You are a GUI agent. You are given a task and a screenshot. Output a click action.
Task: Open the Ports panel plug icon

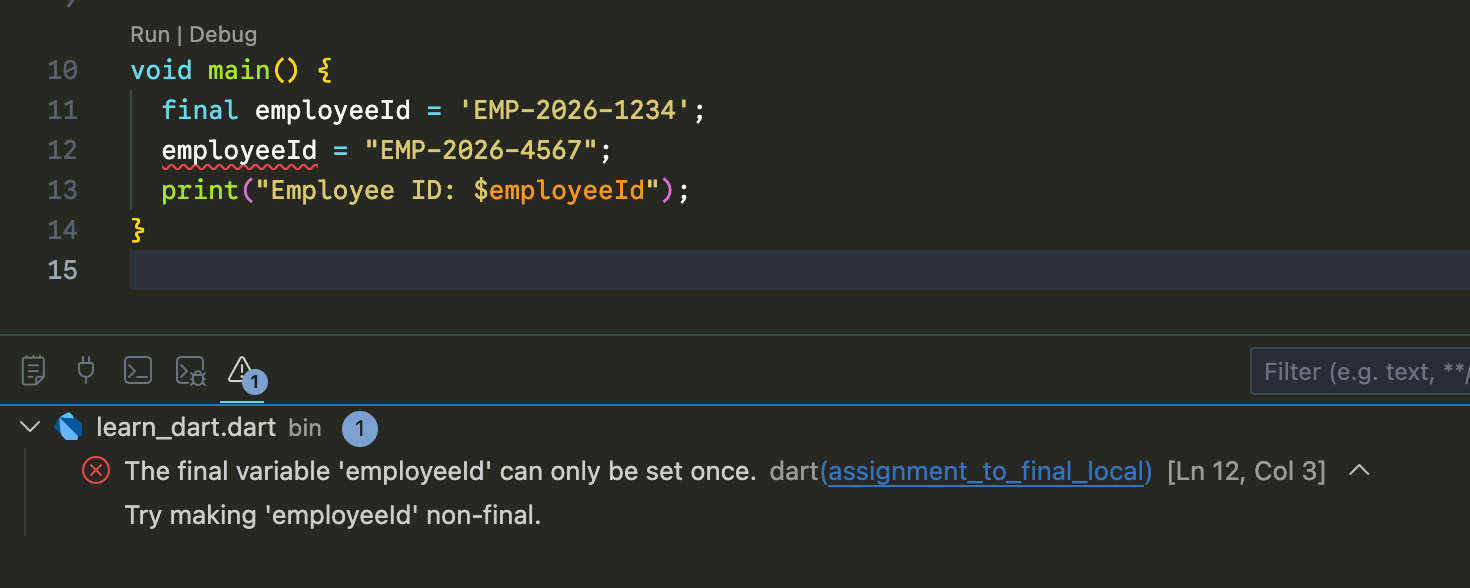tap(86, 371)
